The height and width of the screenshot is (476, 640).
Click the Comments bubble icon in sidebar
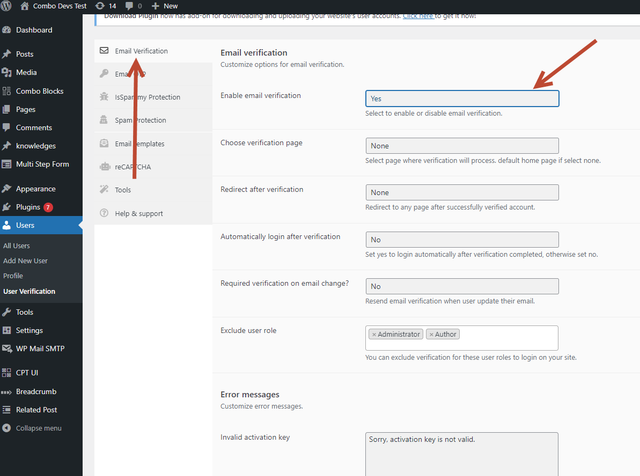[x=7, y=127]
